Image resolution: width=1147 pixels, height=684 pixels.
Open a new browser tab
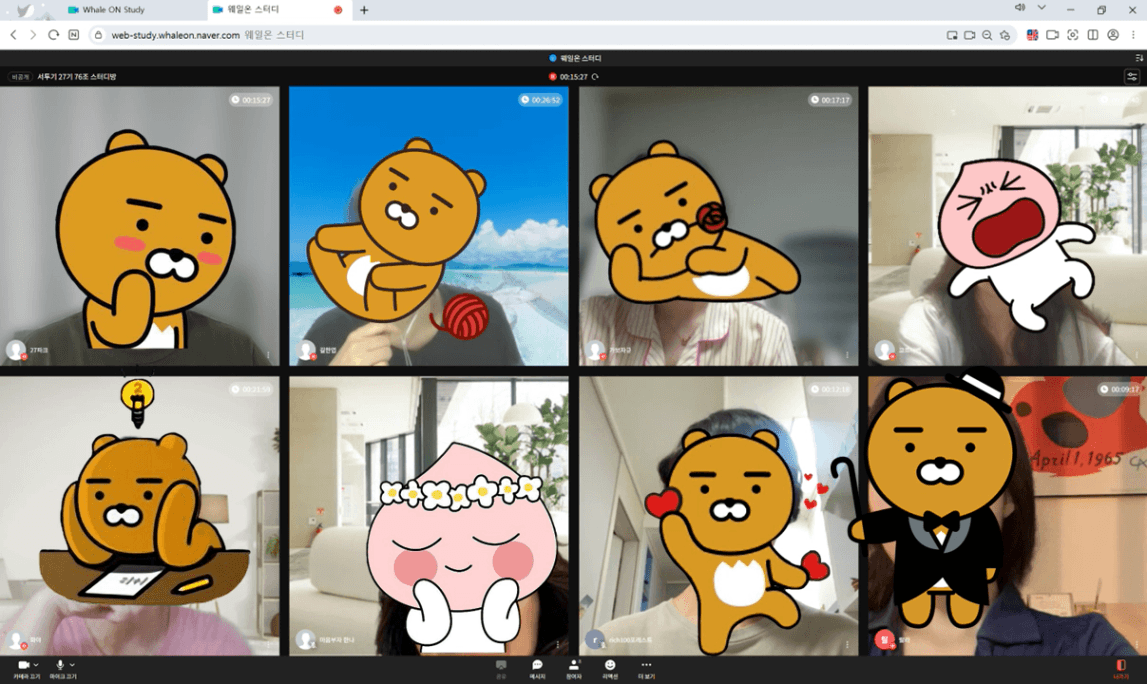tap(364, 10)
